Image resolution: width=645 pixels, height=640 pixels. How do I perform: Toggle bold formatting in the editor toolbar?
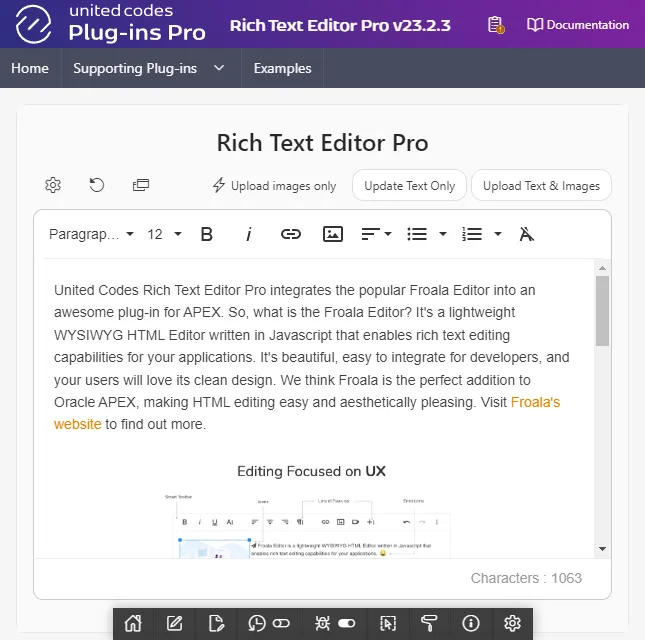coord(207,234)
